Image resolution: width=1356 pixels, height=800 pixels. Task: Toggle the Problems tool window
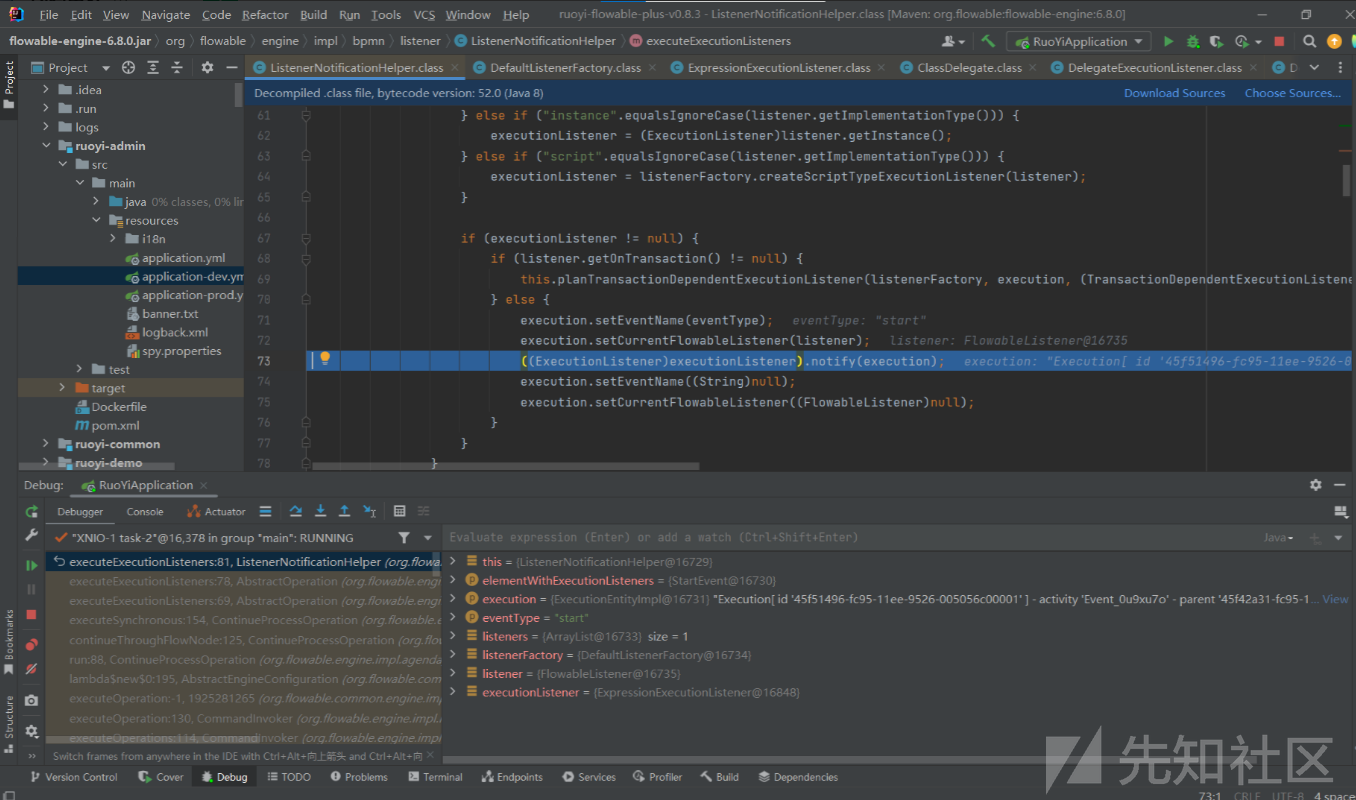(x=359, y=777)
